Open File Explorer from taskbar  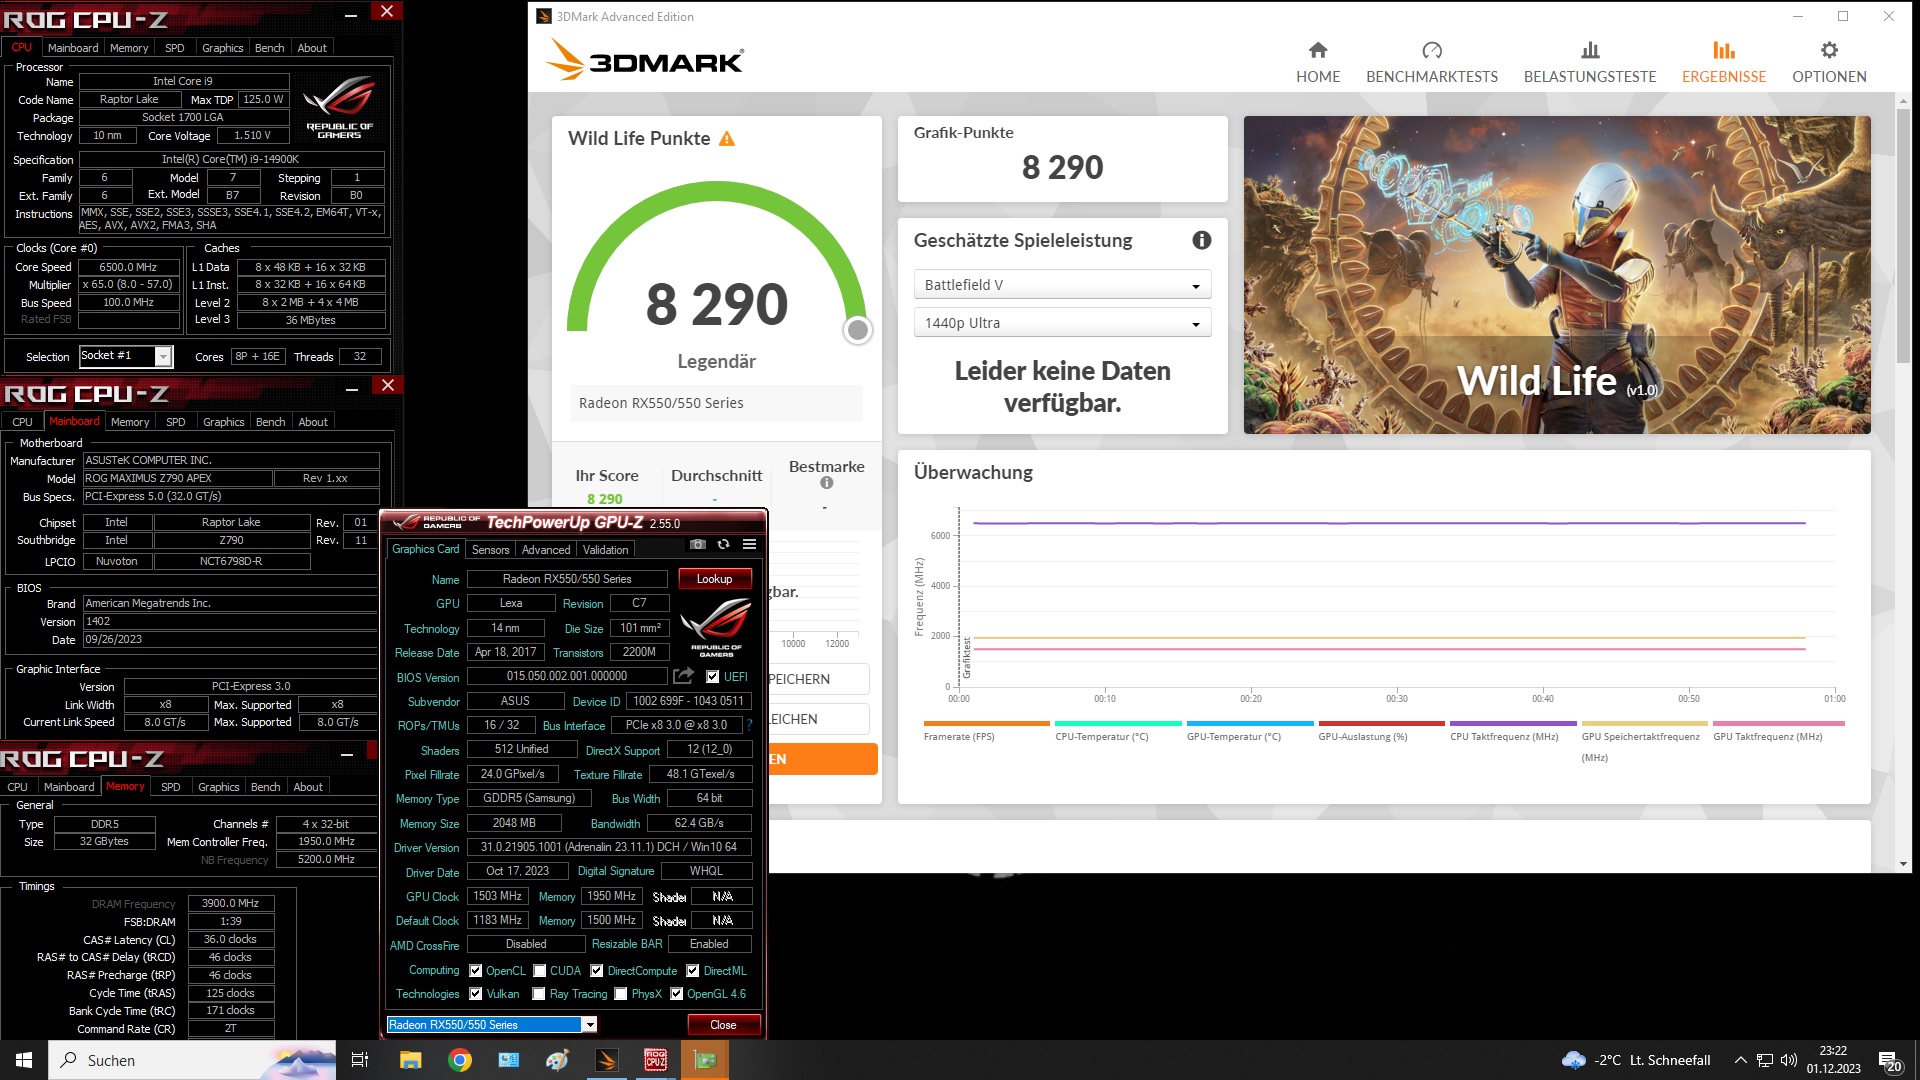[411, 1060]
